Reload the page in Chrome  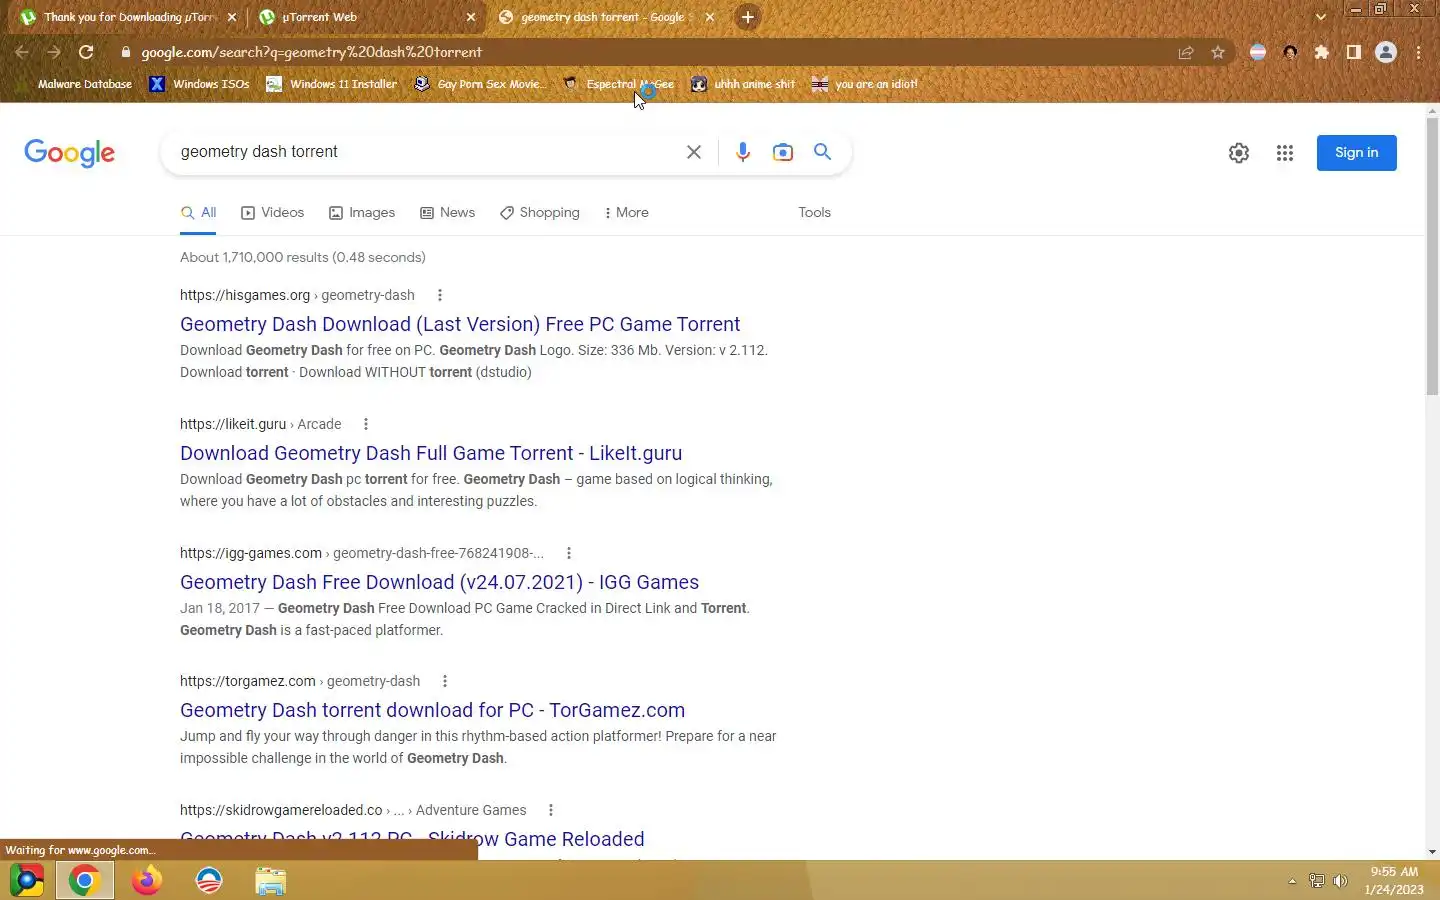coord(86,52)
